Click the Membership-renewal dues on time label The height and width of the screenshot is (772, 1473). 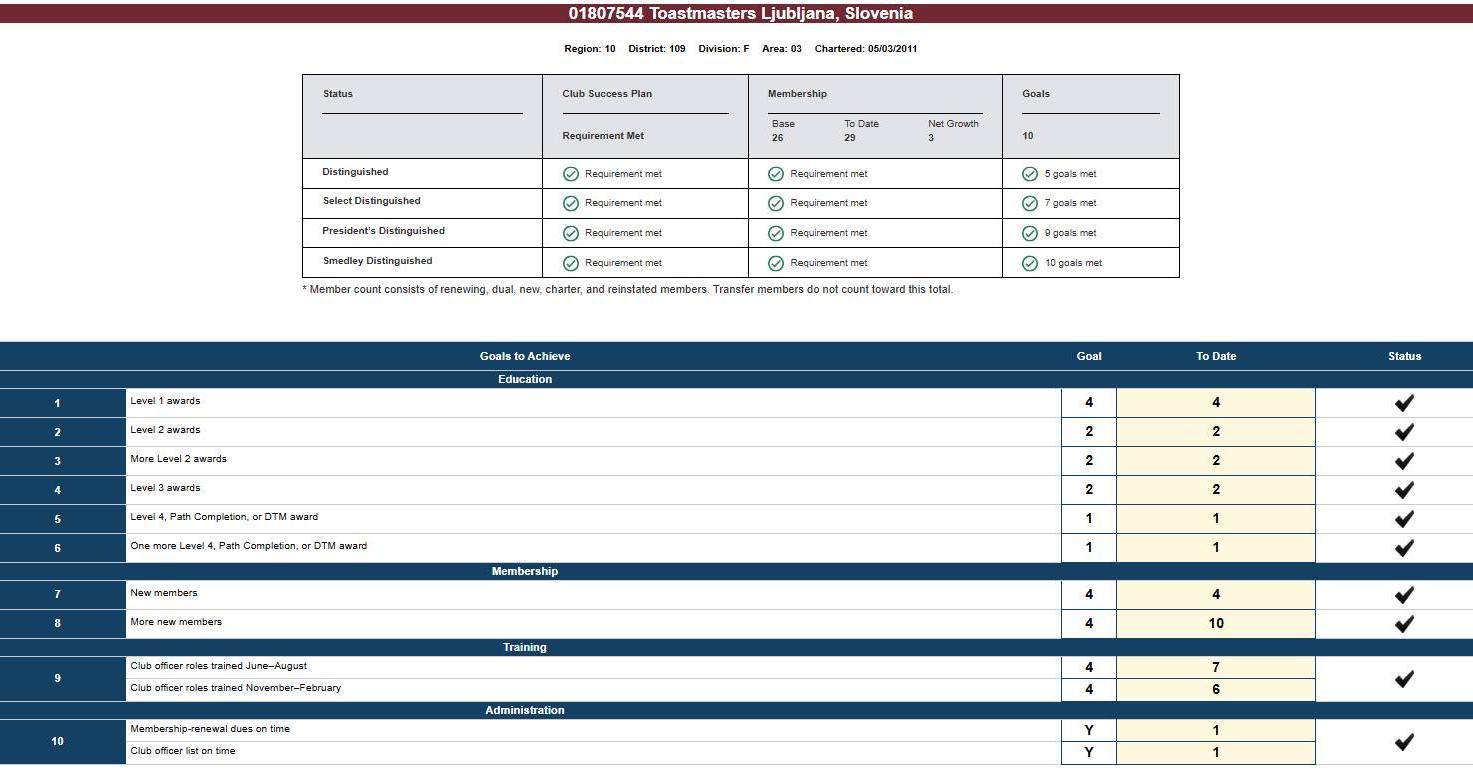point(210,729)
